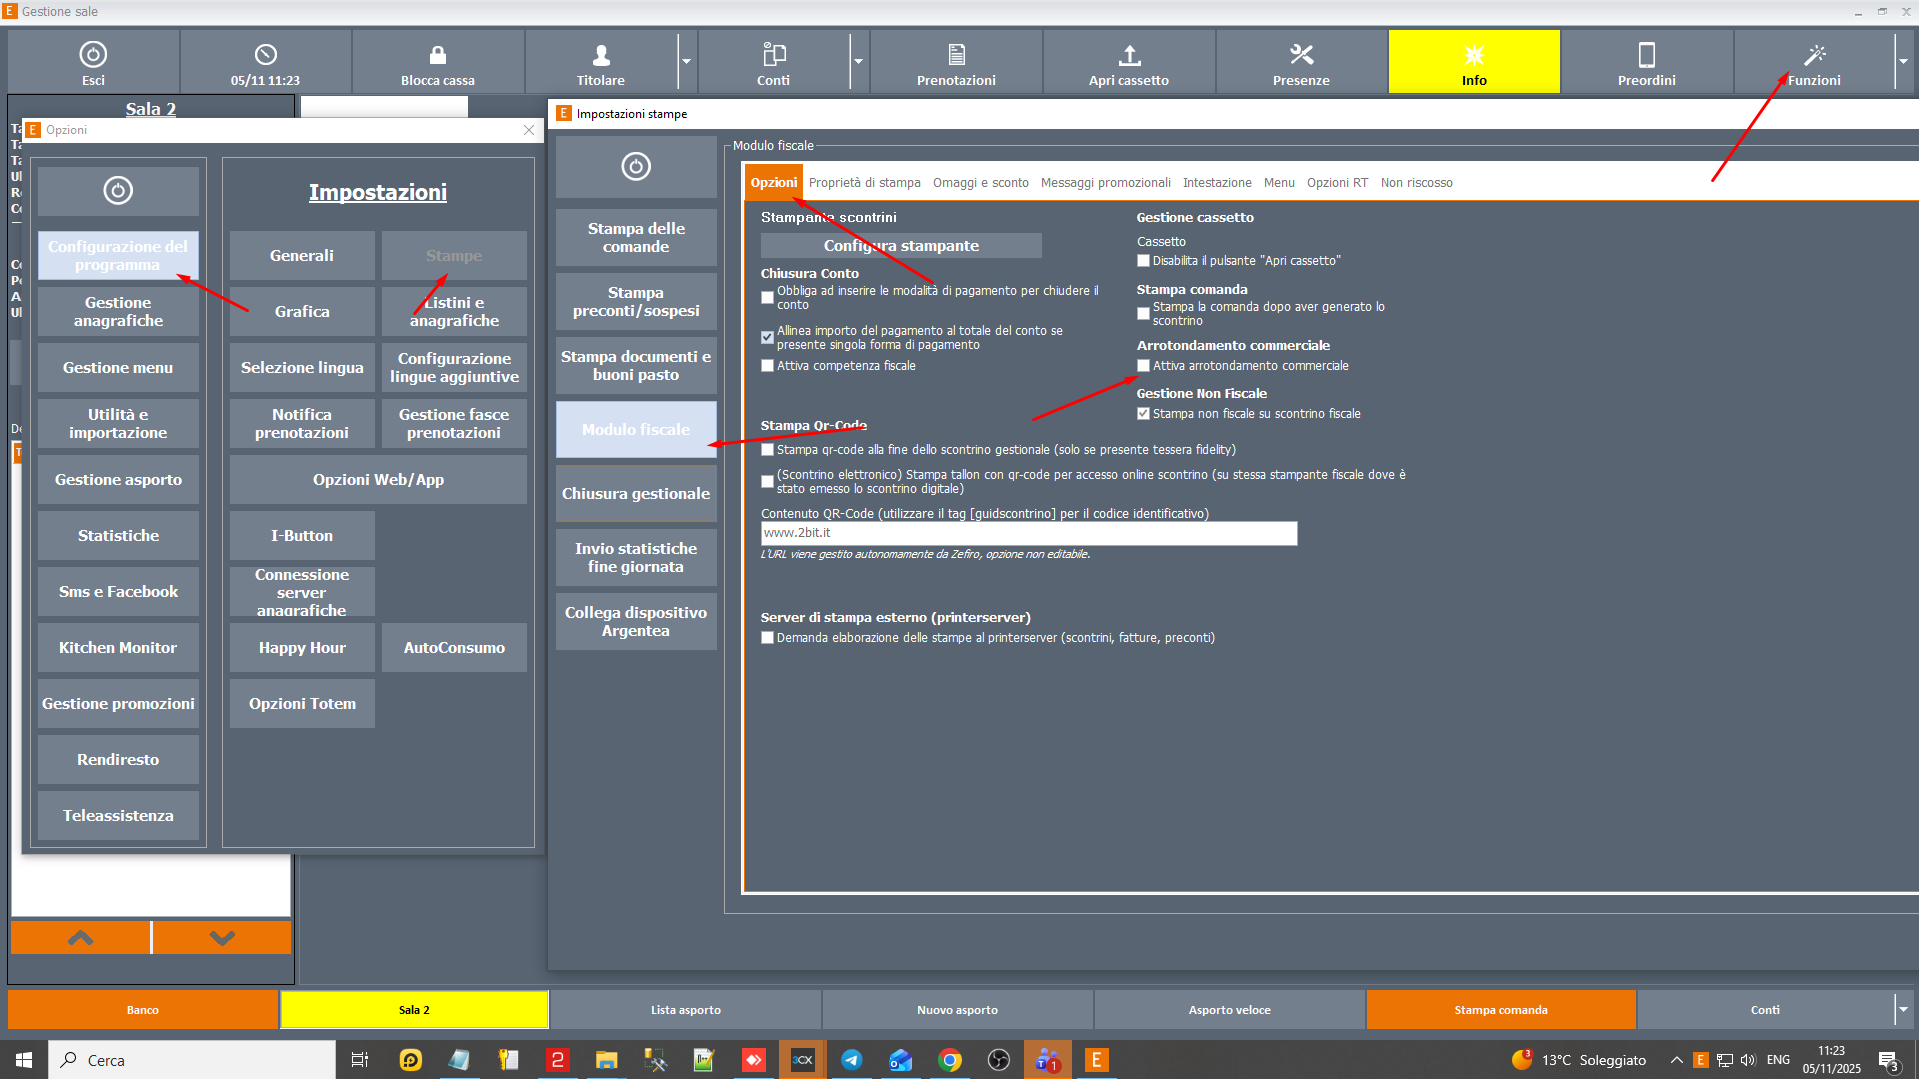Click the Apri cassetto icon

click(1128, 55)
